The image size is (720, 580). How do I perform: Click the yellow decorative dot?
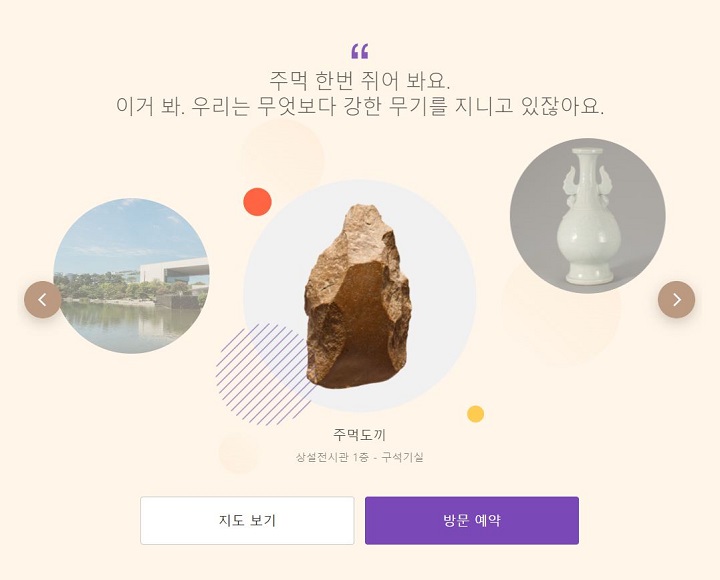(475, 414)
